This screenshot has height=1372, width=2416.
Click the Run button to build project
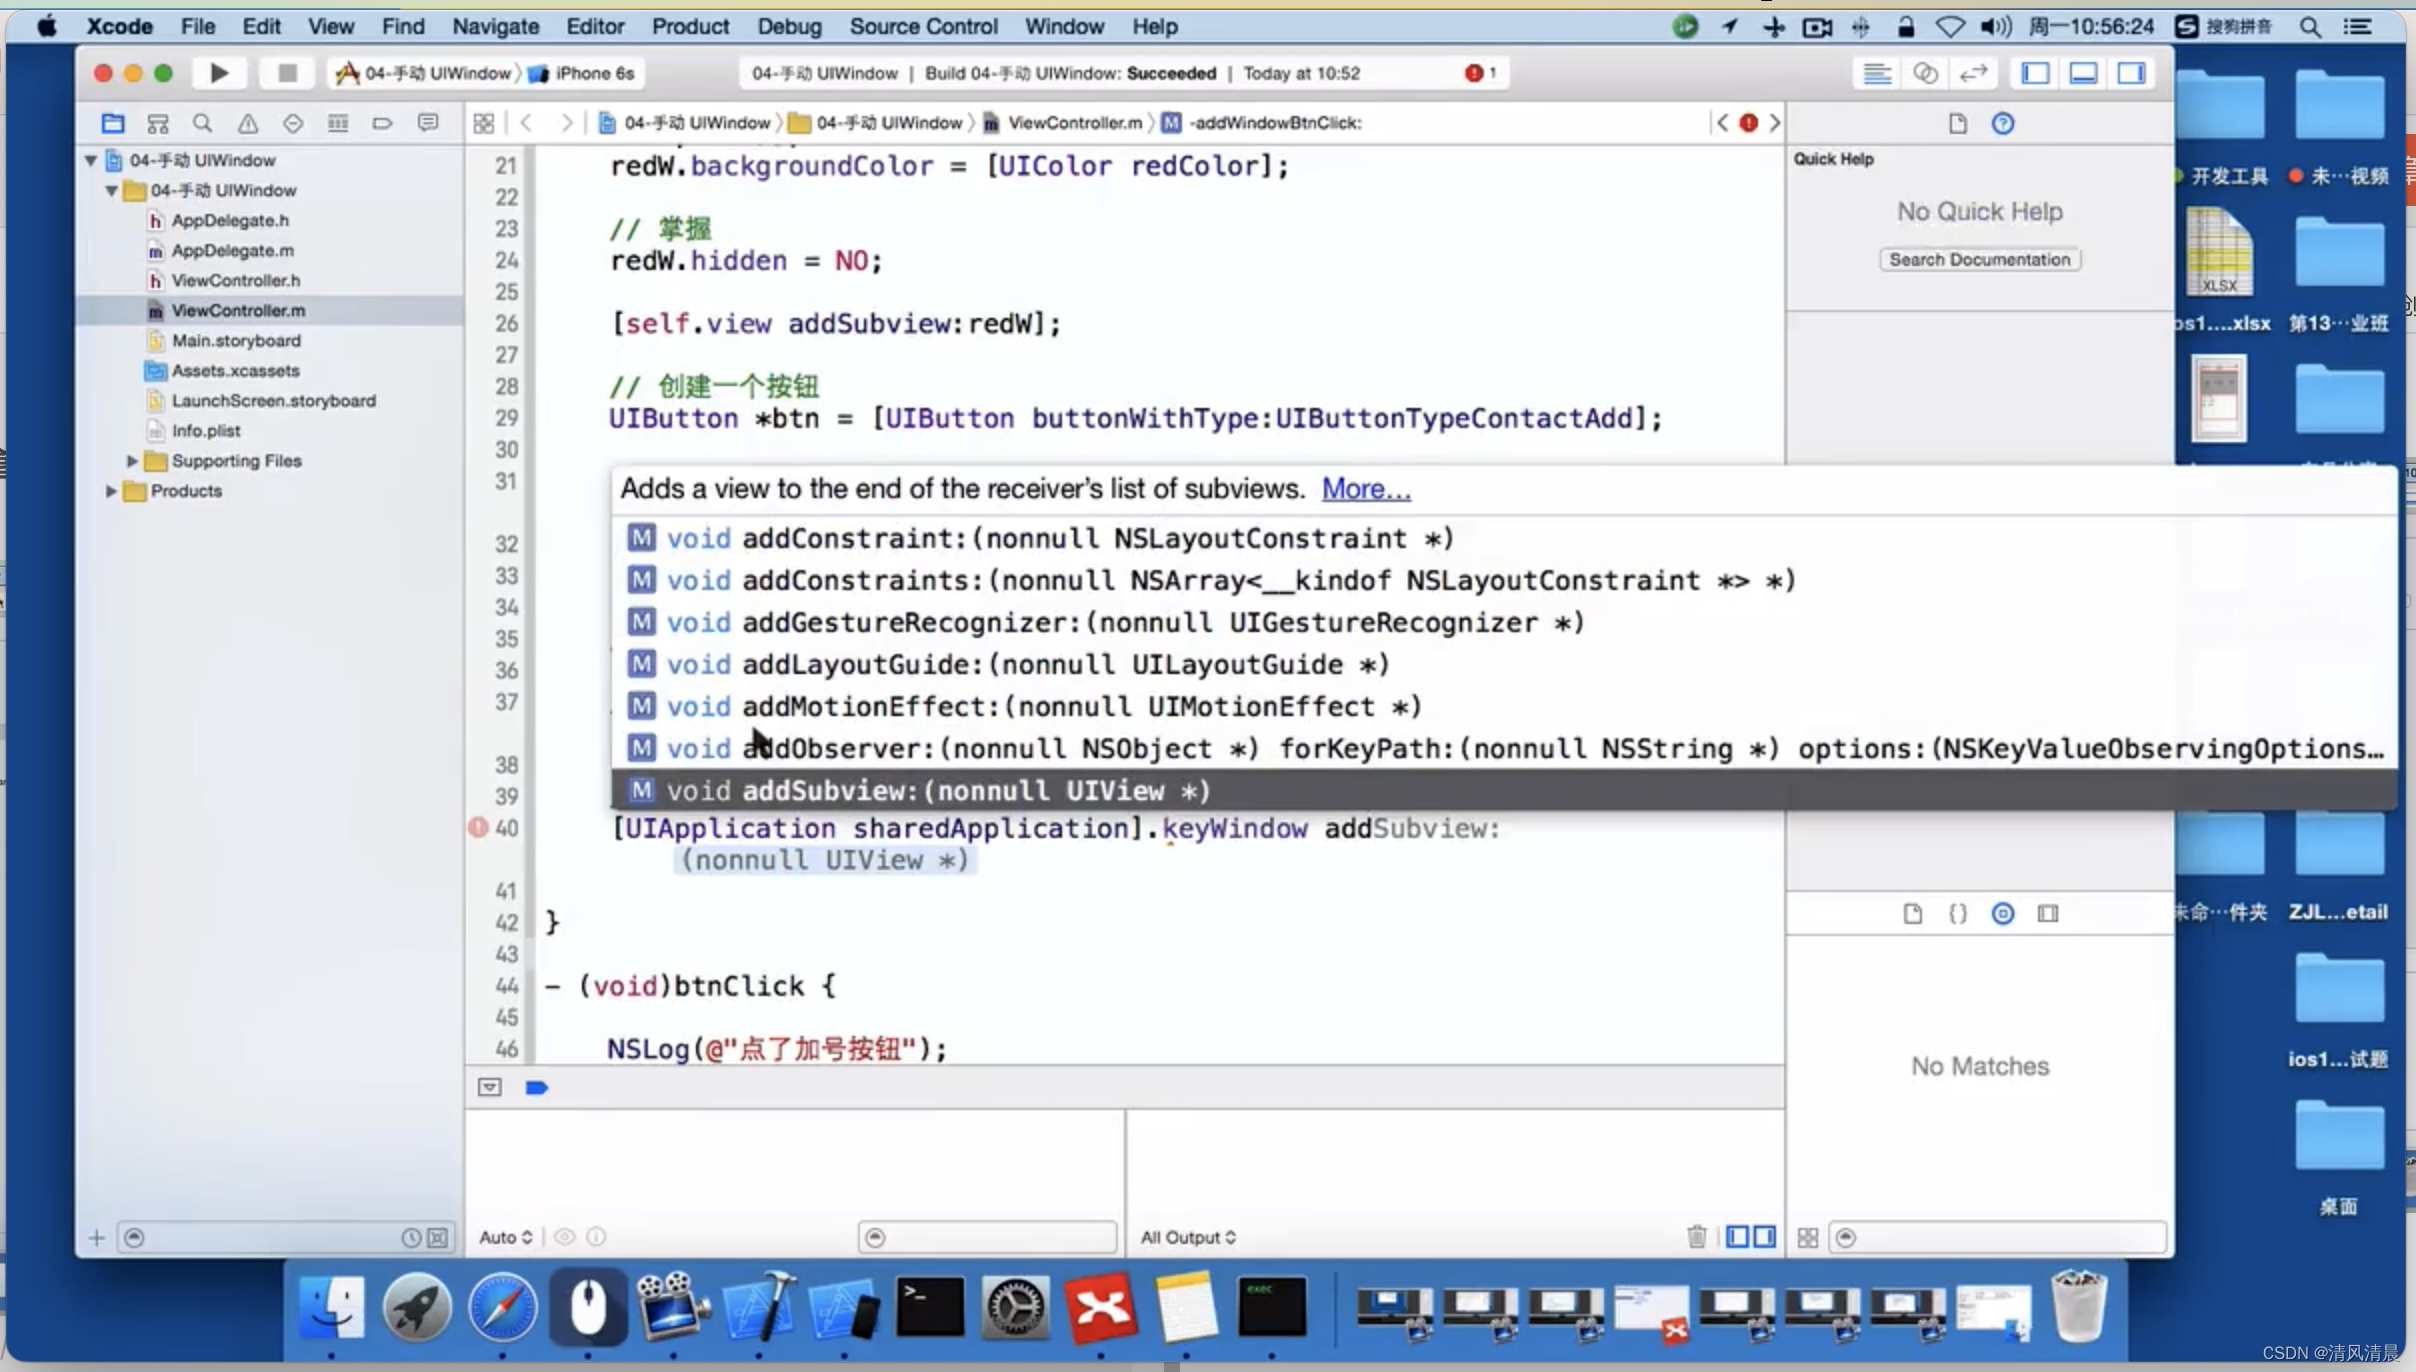(x=219, y=73)
